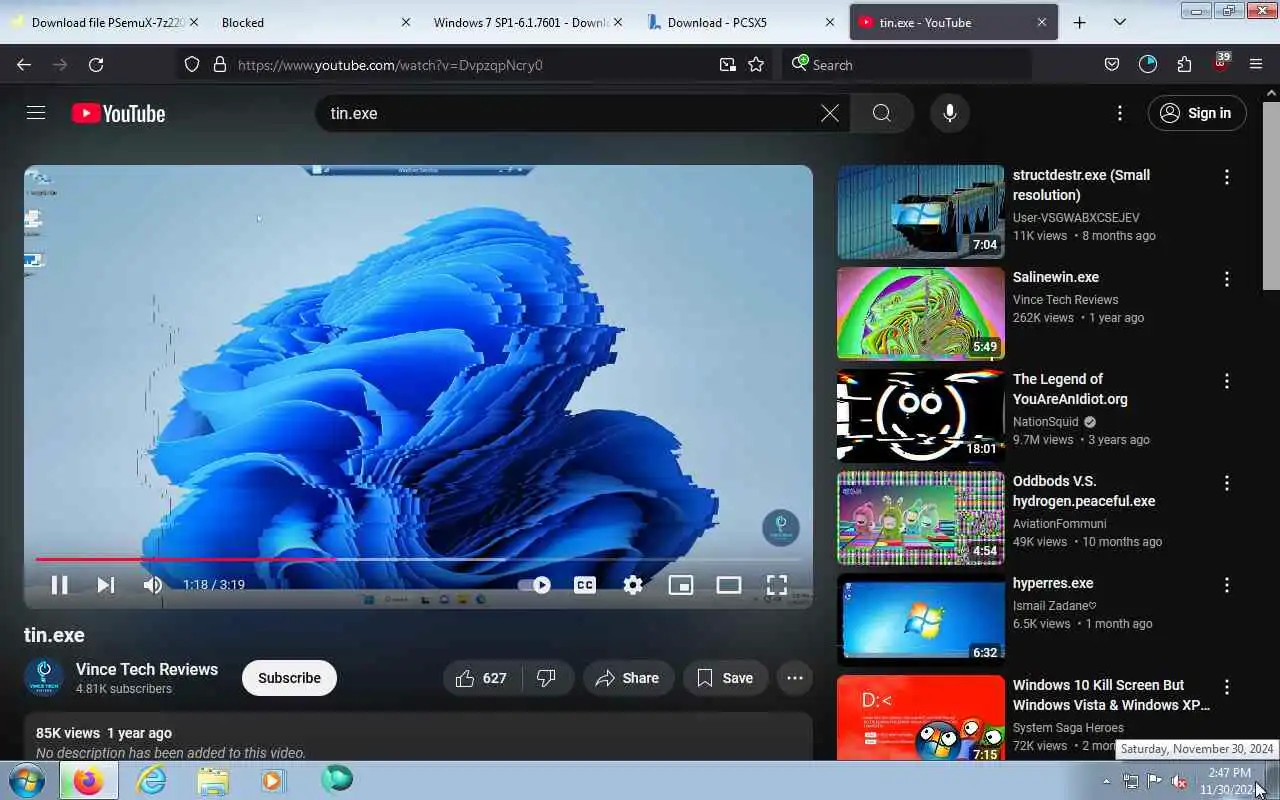Image resolution: width=1280 pixels, height=800 pixels.
Task: Toggle autoplay switch in player
Action: [x=534, y=585]
